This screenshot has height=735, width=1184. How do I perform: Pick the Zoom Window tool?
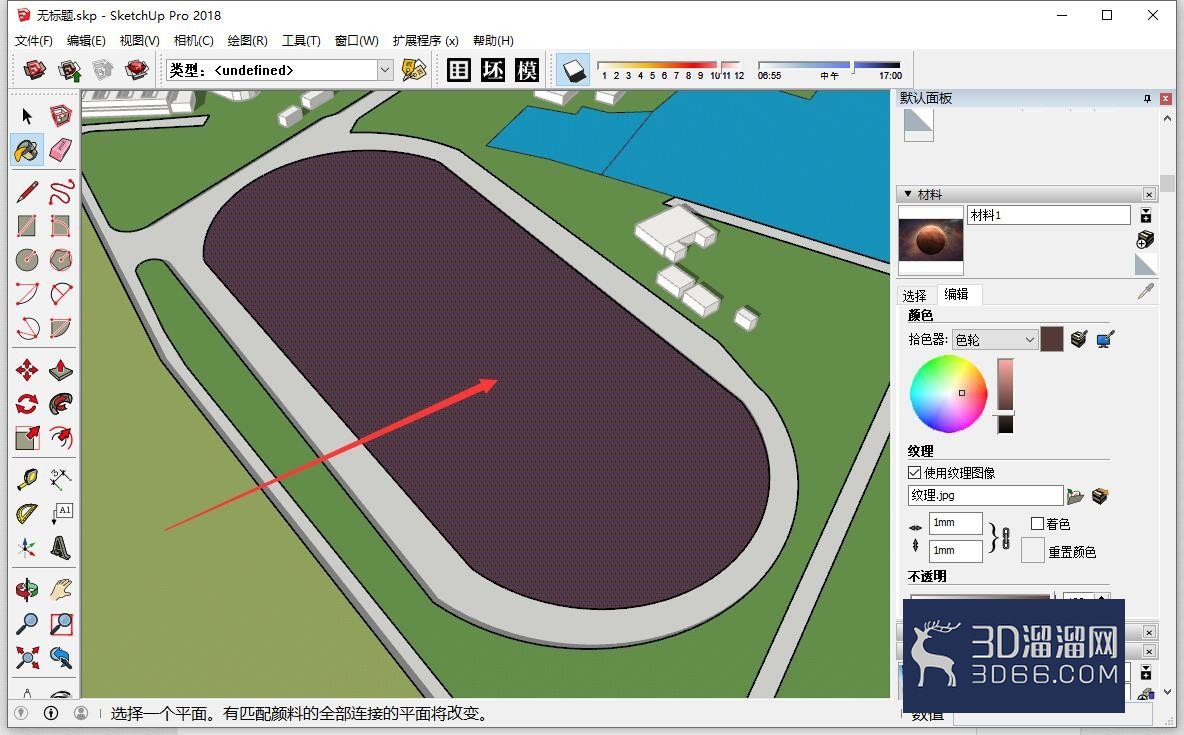point(60,624)
